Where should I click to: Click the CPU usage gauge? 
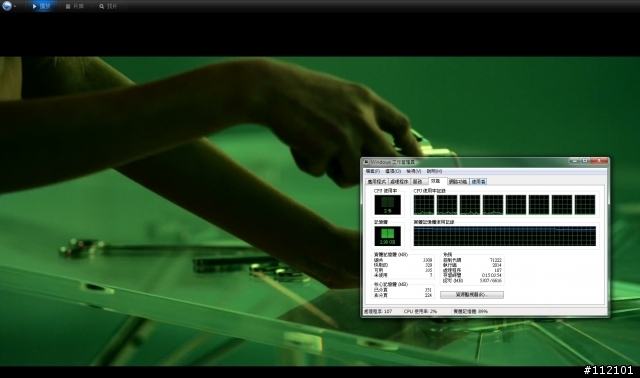coord(387,205)
